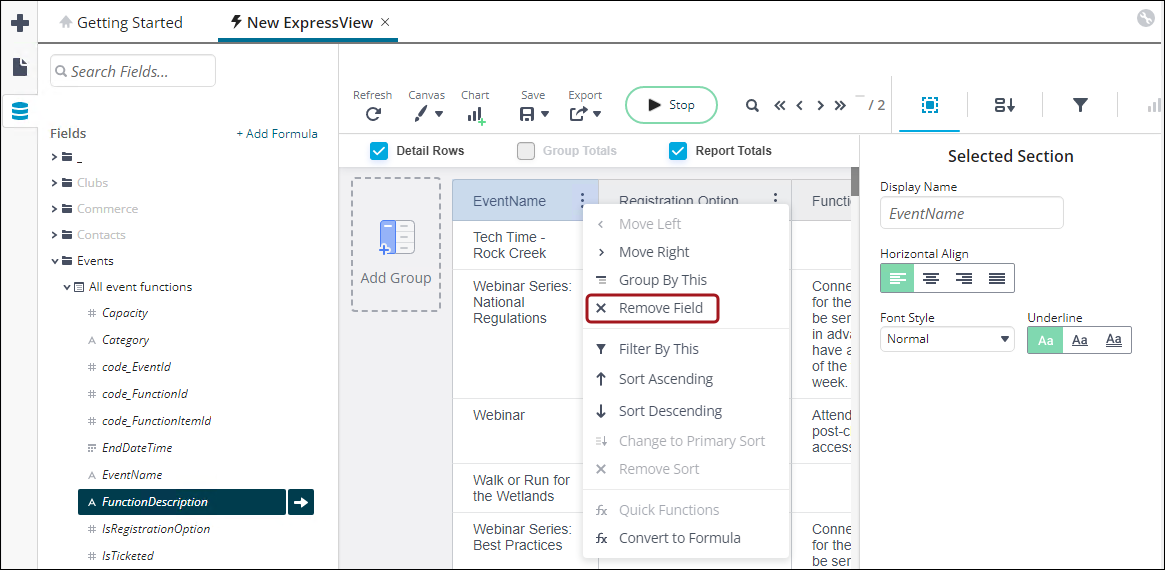Open Export dropdown arrow

597,114
